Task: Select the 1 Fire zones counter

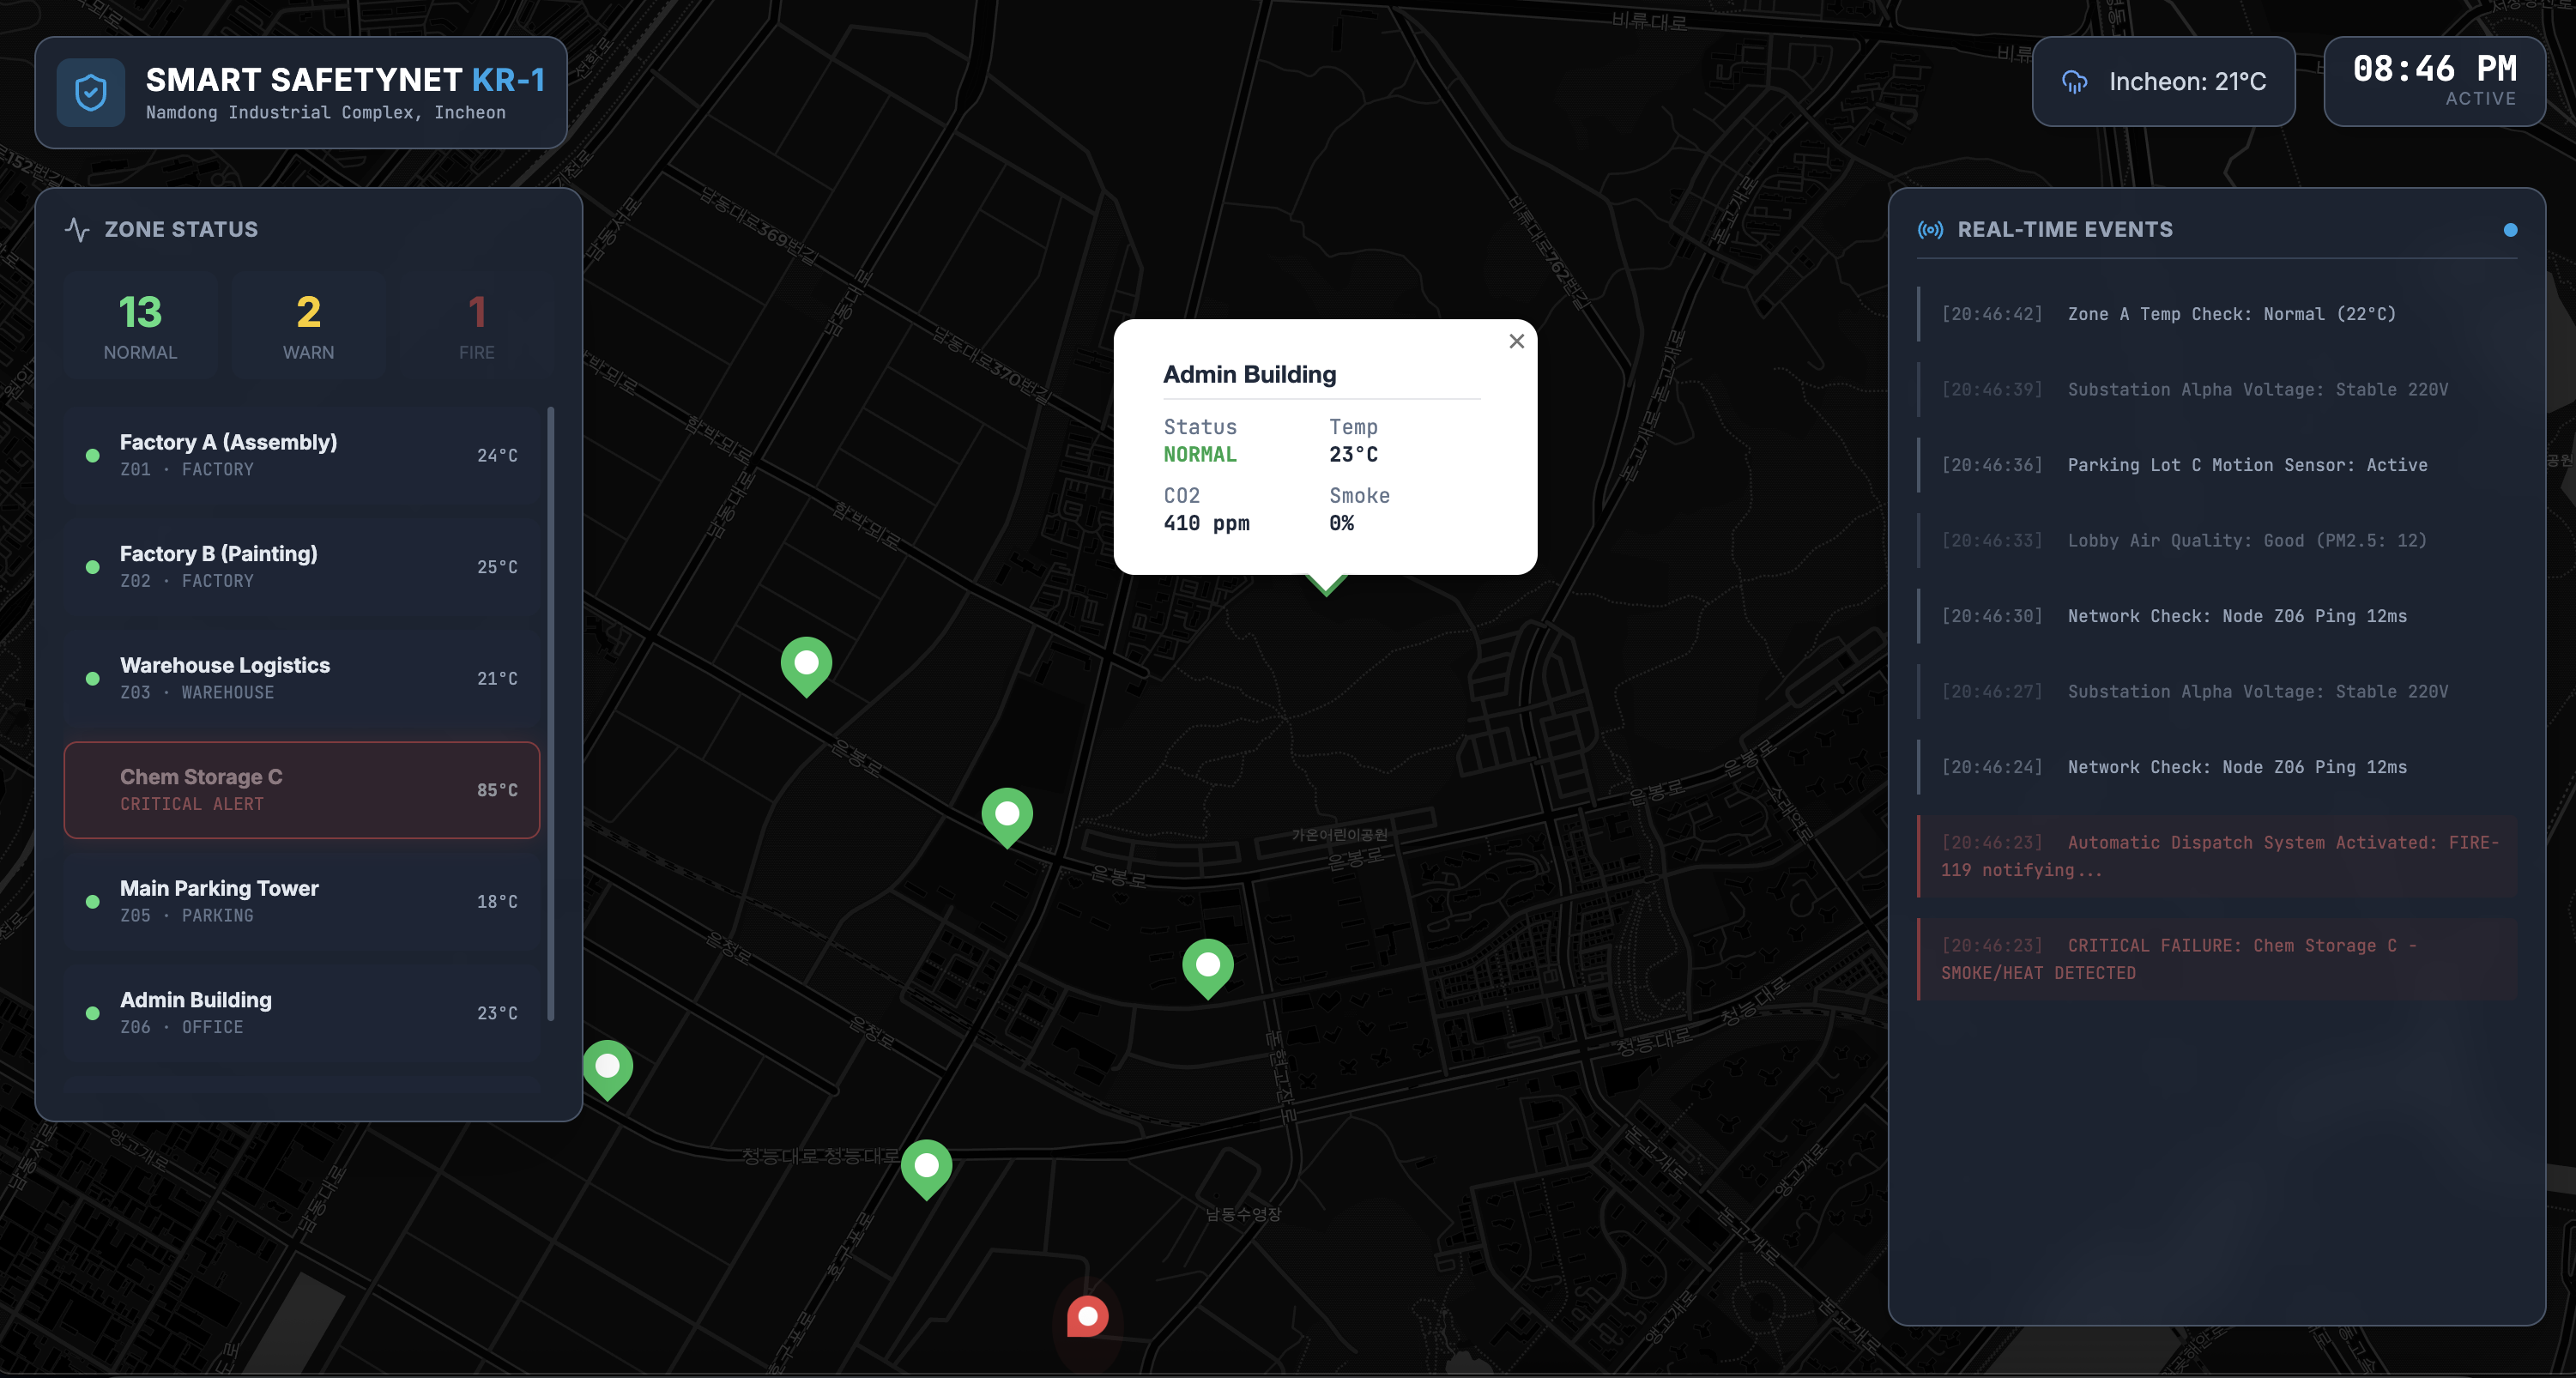Action: click(476, 326)
